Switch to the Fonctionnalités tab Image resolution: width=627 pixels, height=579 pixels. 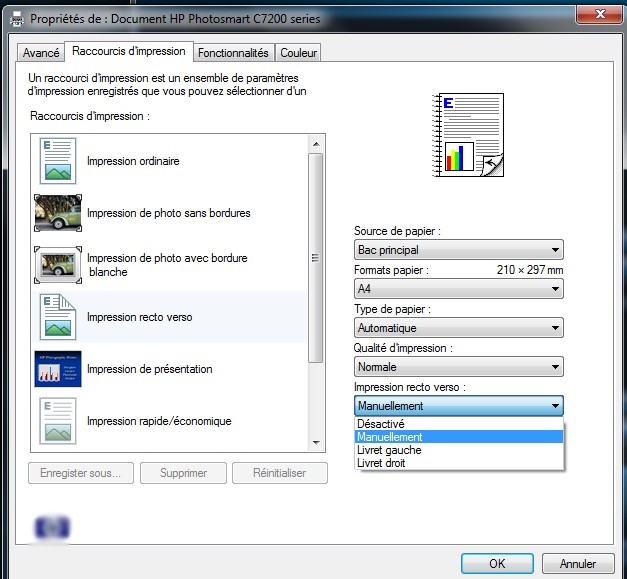(234, 53)
